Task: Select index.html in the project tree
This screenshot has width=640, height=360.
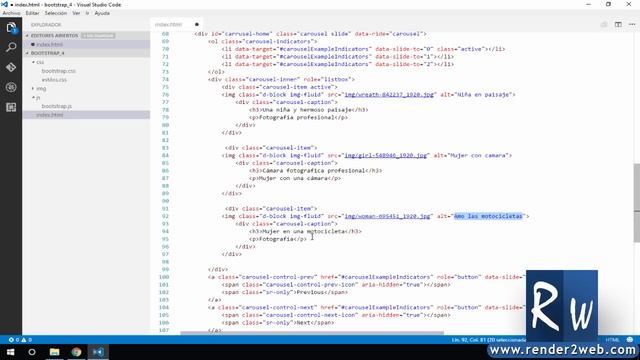Action: (x=49, y=115)
